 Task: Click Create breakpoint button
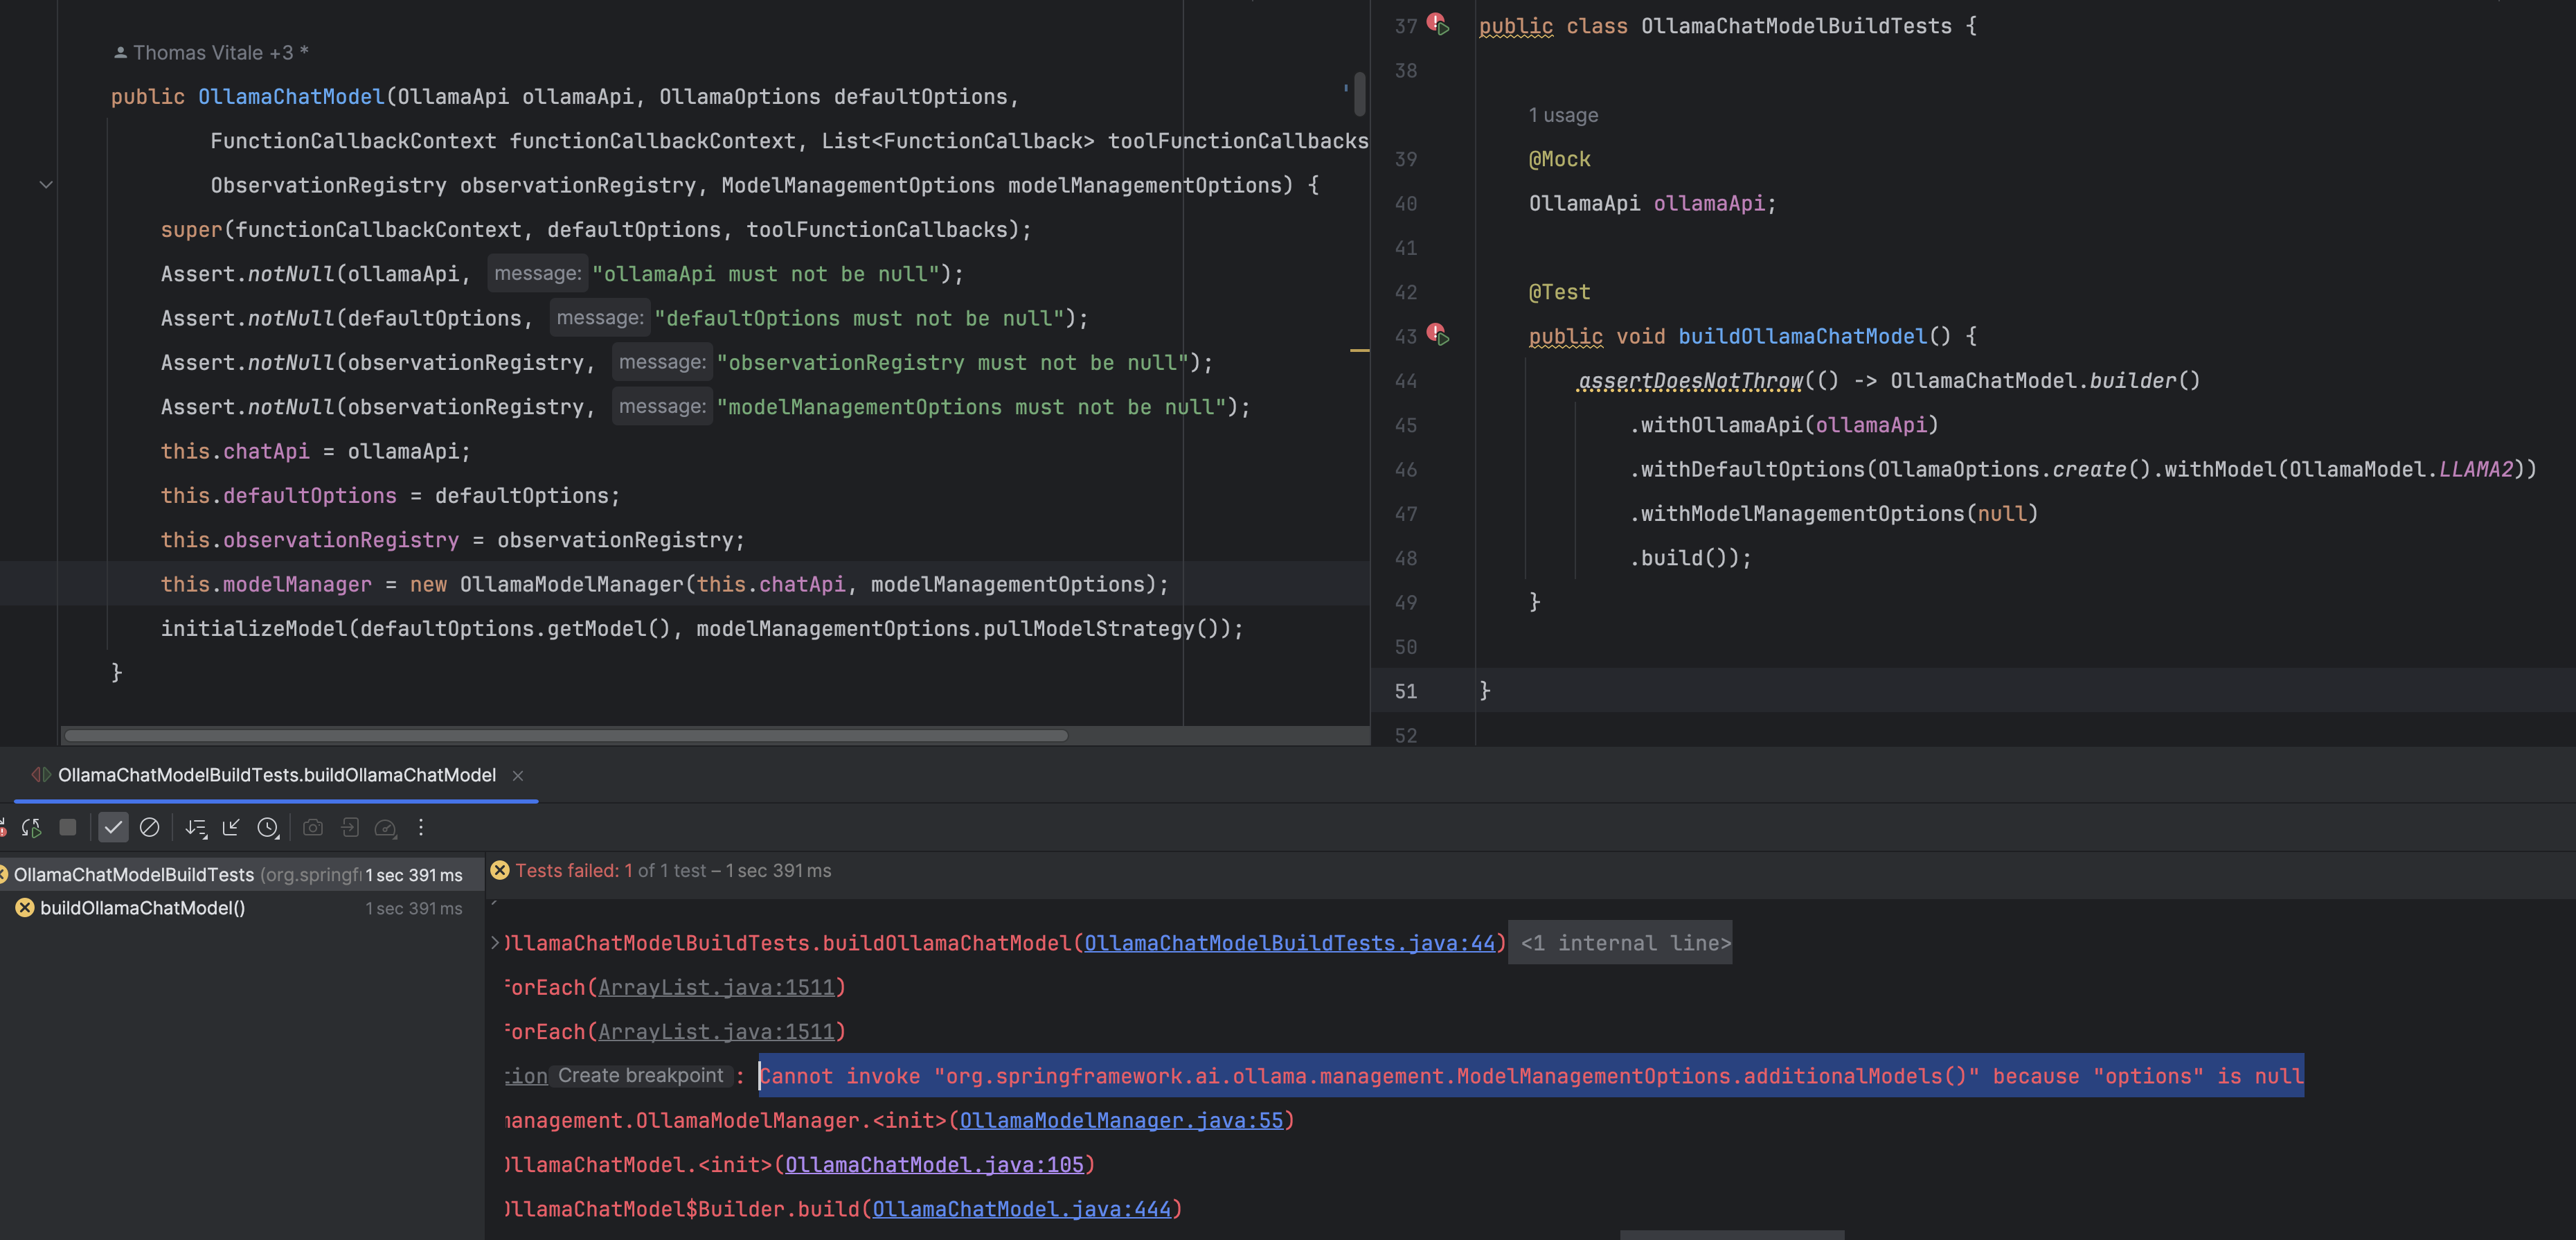click(640, 1076)
